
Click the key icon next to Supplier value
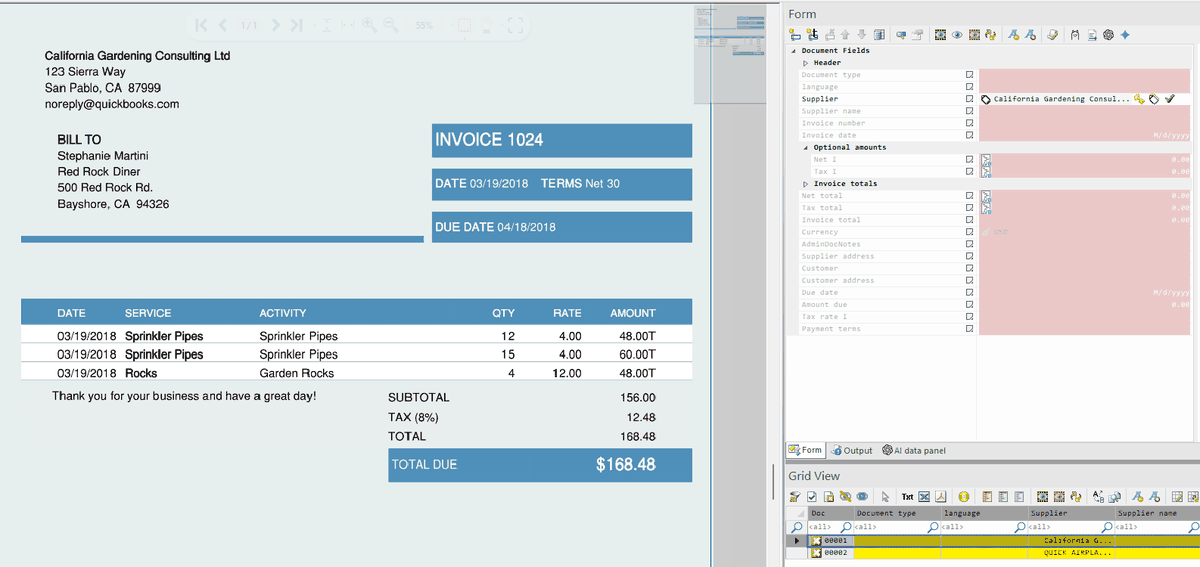pyautogui.click(x=1139, y=99)
